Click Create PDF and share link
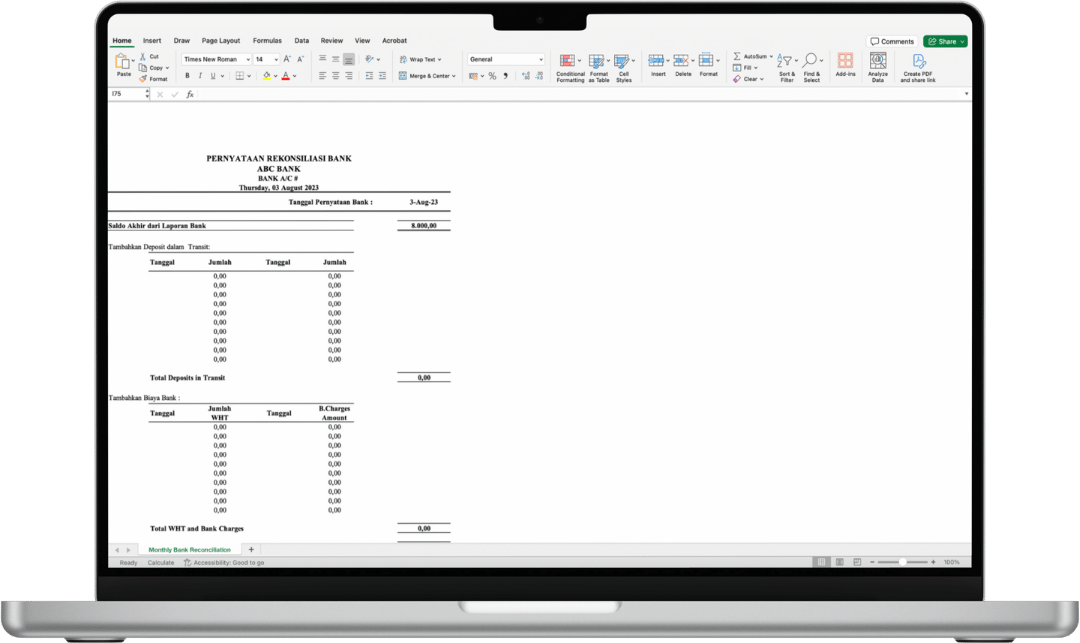 [x=917, y=67]
